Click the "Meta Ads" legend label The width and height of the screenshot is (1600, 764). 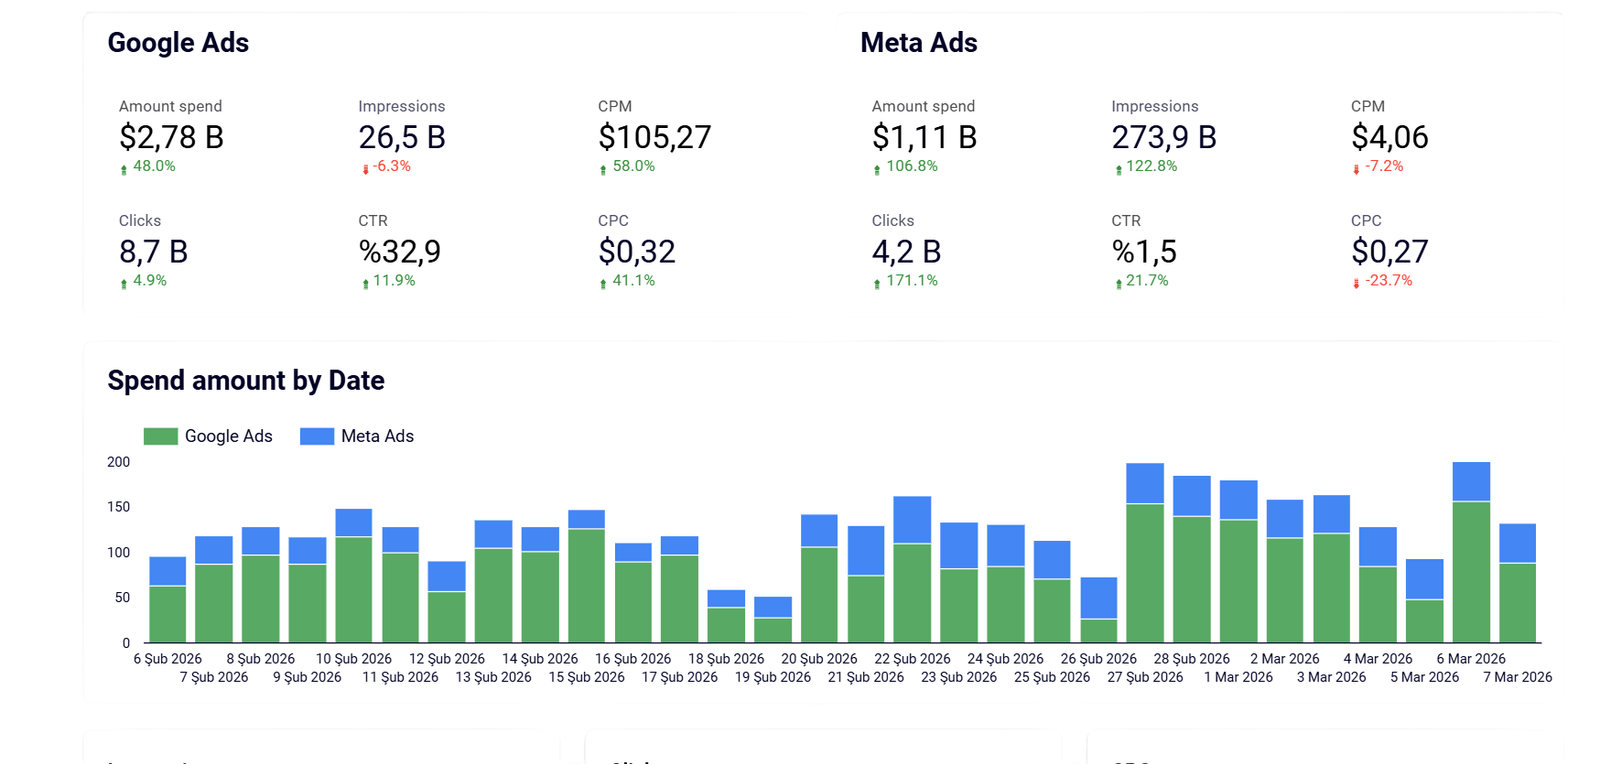coord(377,436)
